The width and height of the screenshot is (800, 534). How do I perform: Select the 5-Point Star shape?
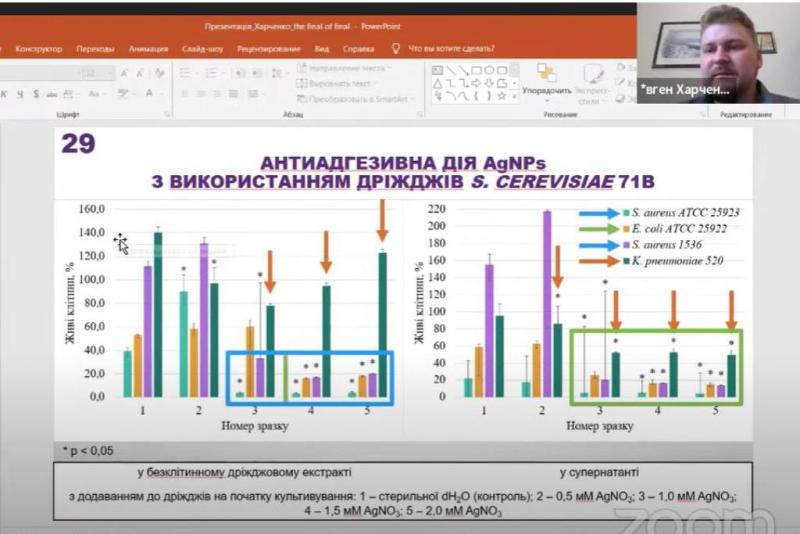(x=502, y=96)
